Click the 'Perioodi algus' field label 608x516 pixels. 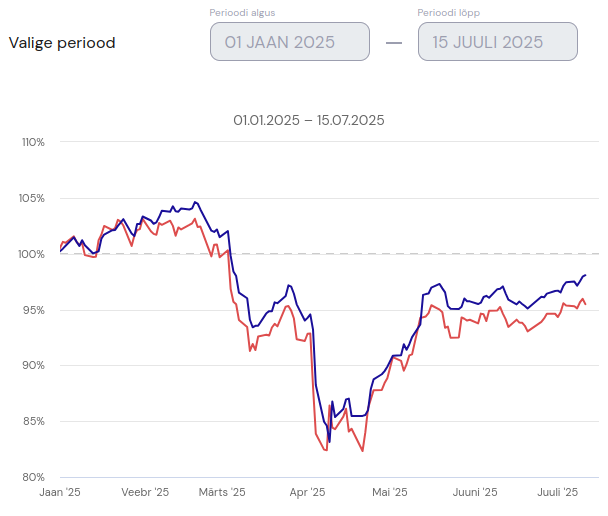click(x=242, y=13)
